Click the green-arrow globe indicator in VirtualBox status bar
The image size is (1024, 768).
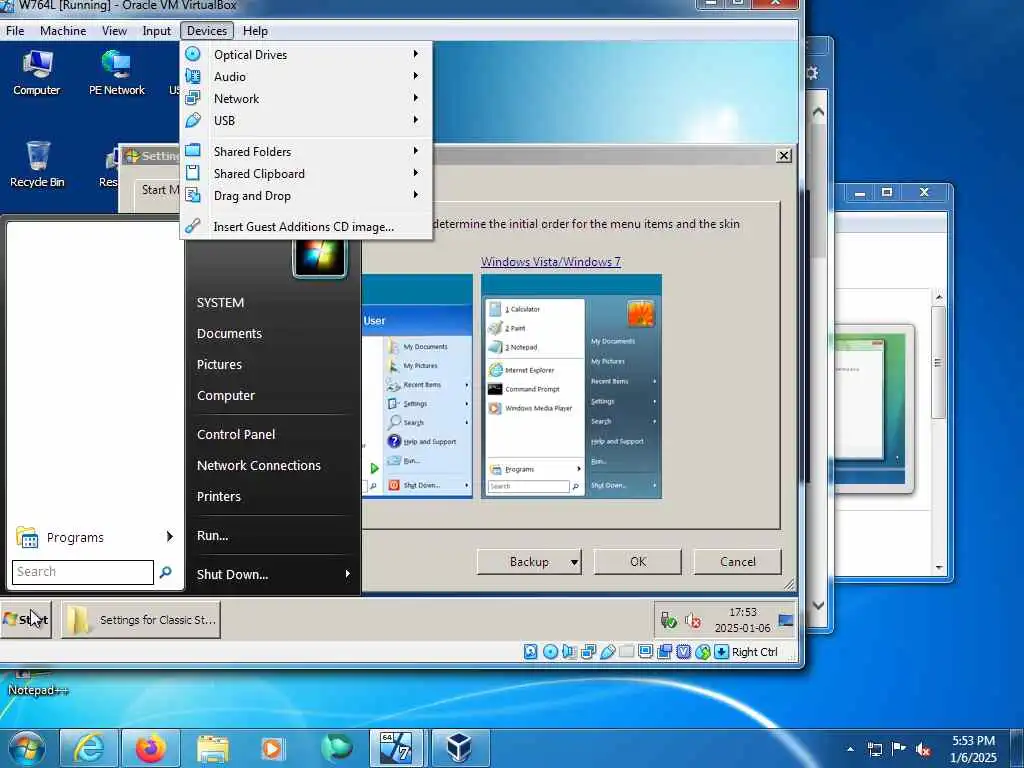point(703,652)
